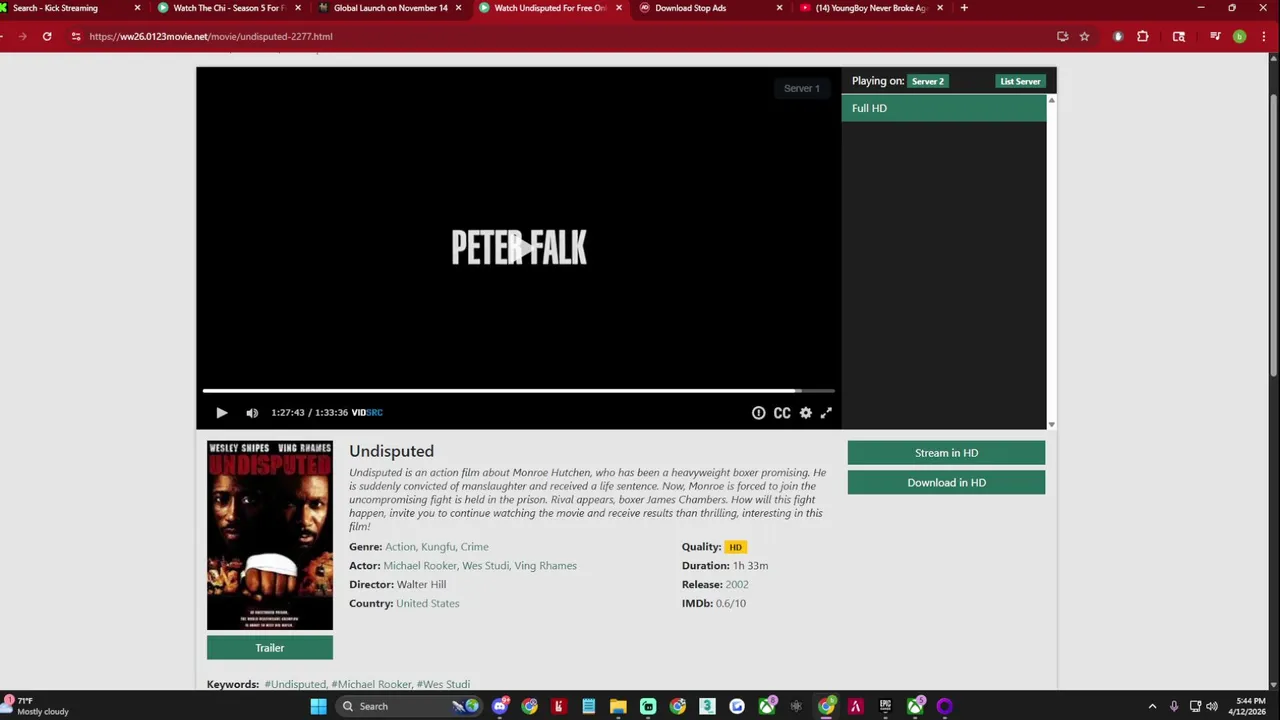Open install app icon in address bar
The image size is (1280, 720).
[x=1062, y=36]
